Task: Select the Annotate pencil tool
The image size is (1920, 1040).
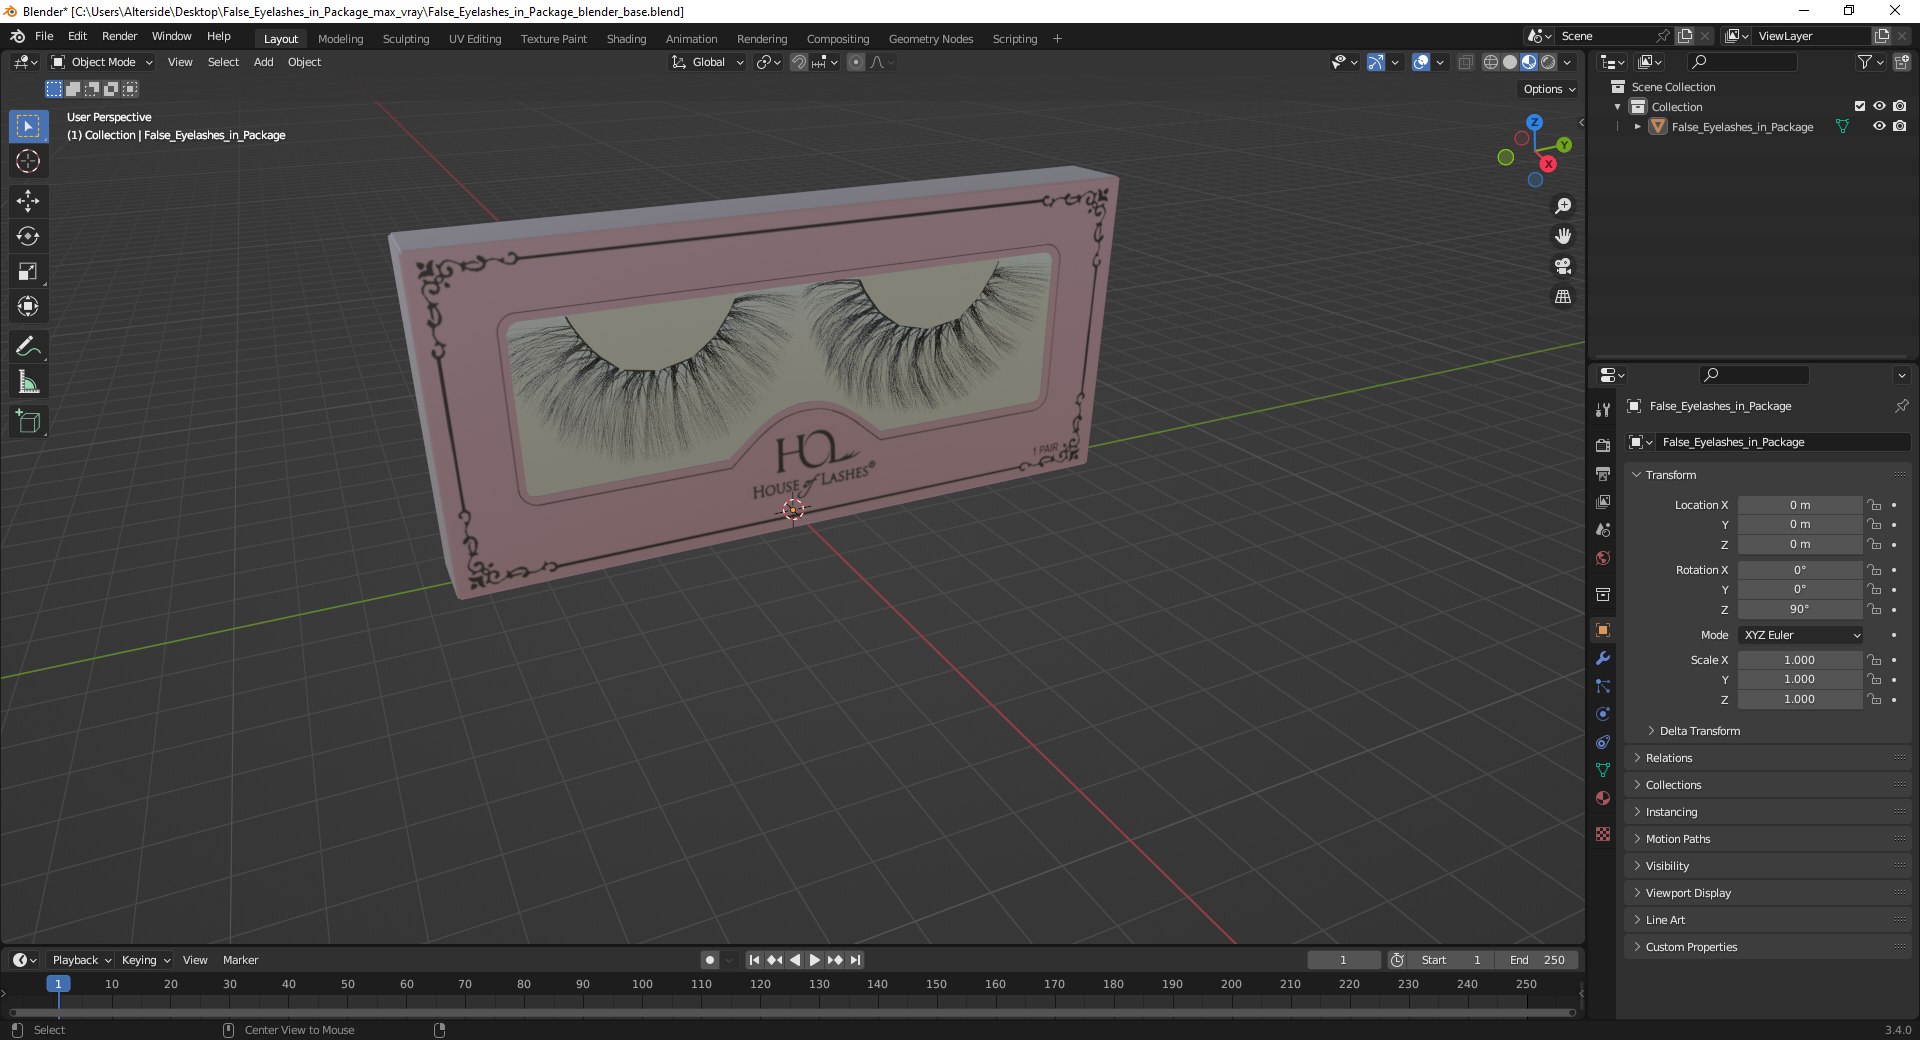Action: [x=28, y=347]
